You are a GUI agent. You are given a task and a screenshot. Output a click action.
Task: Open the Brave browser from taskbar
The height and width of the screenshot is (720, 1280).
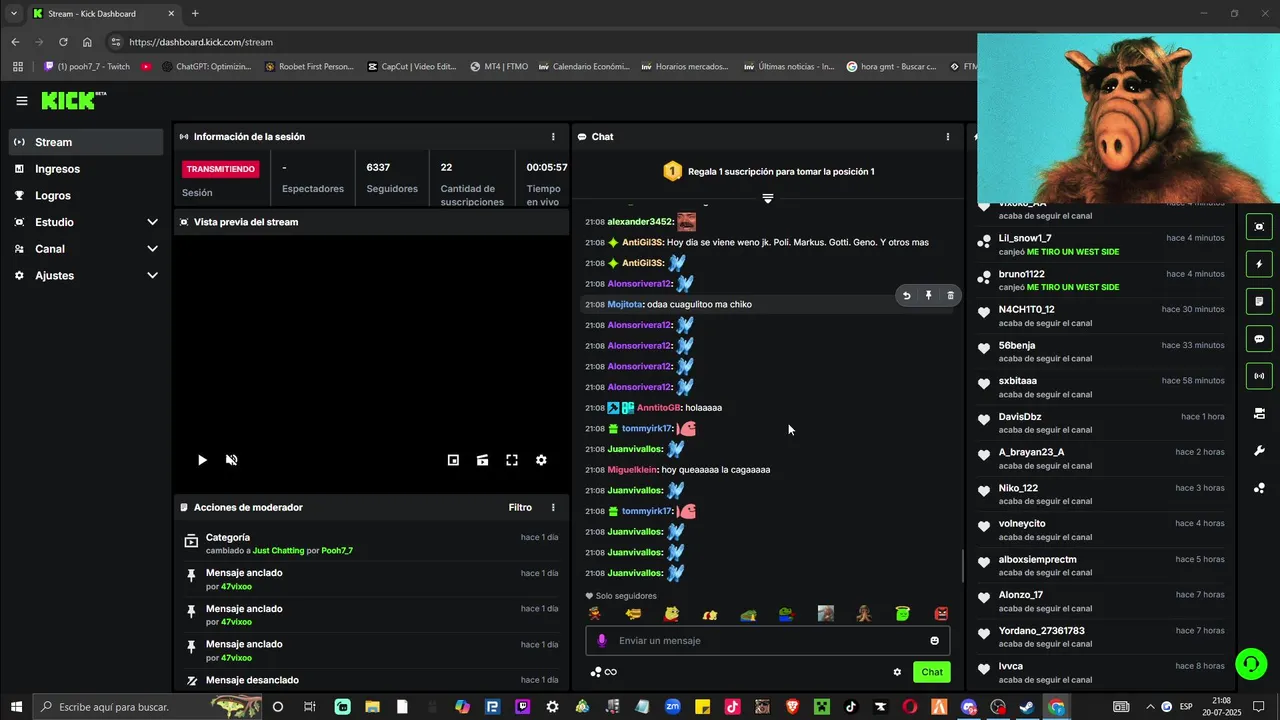792,707
